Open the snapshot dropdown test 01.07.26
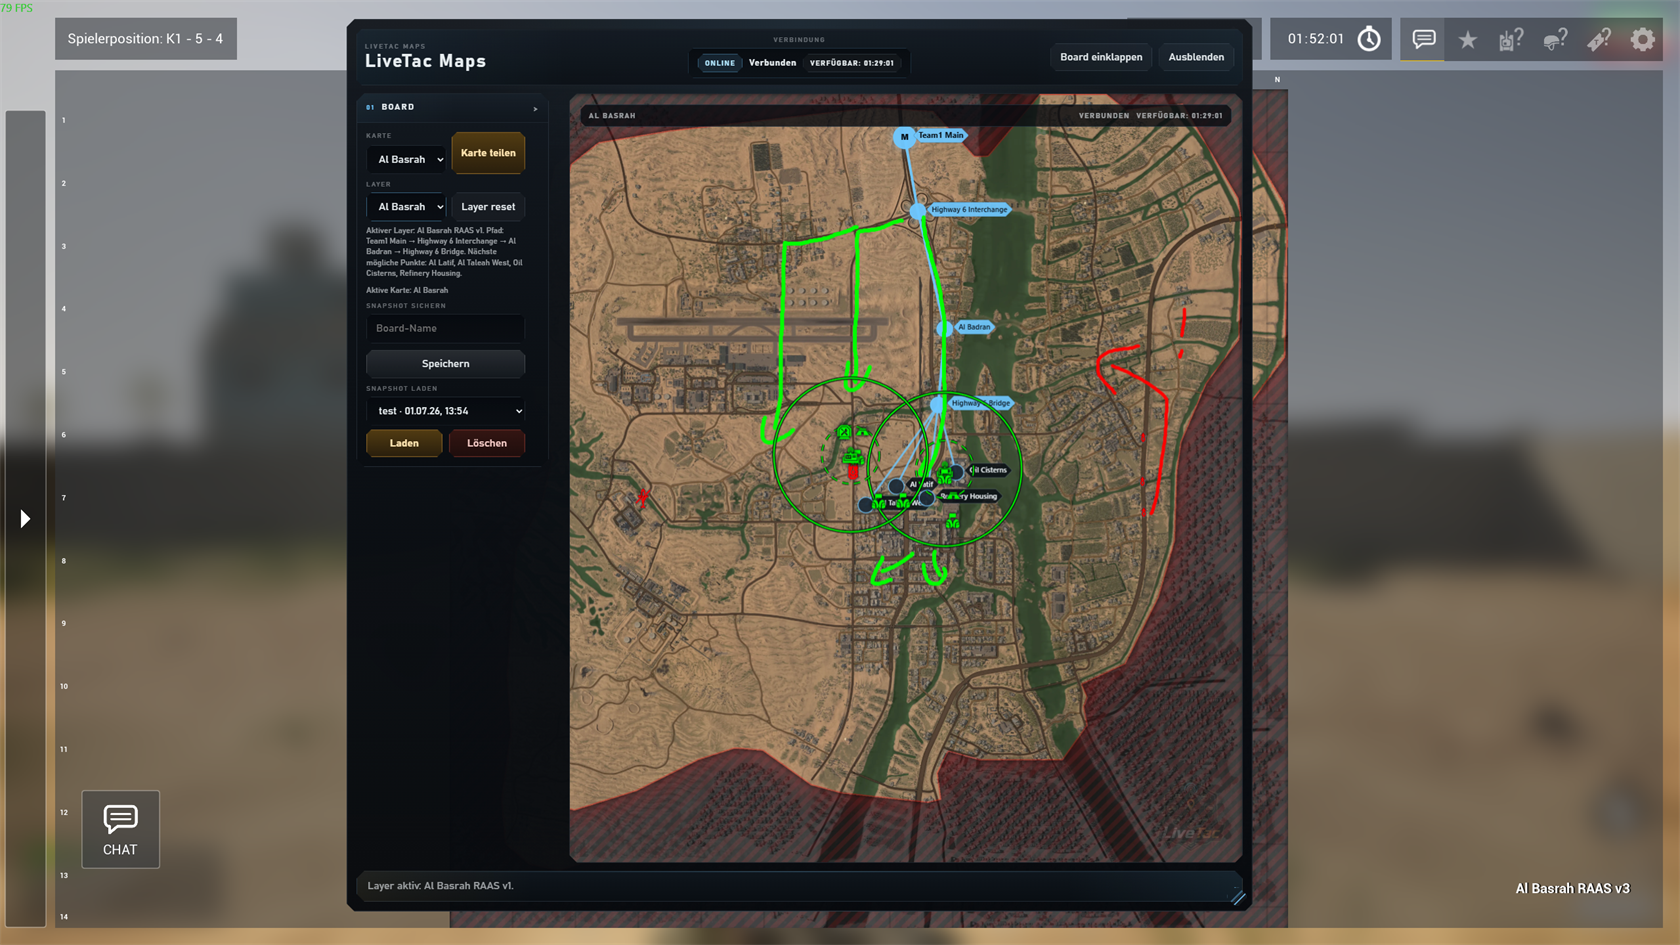The image size is (1680, 945). click(446, 411)
